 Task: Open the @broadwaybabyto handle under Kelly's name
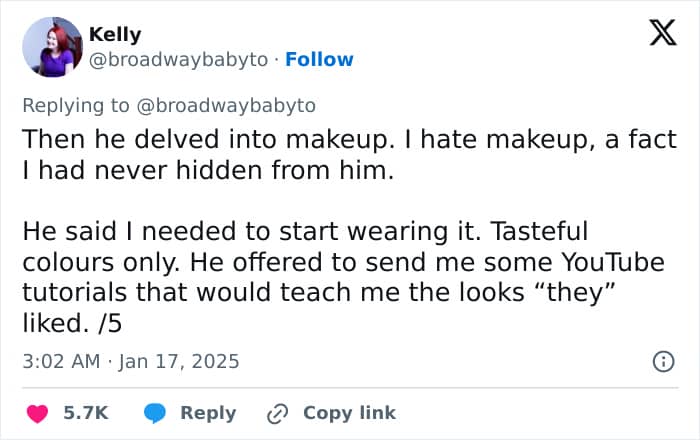[x=179, y=60]
